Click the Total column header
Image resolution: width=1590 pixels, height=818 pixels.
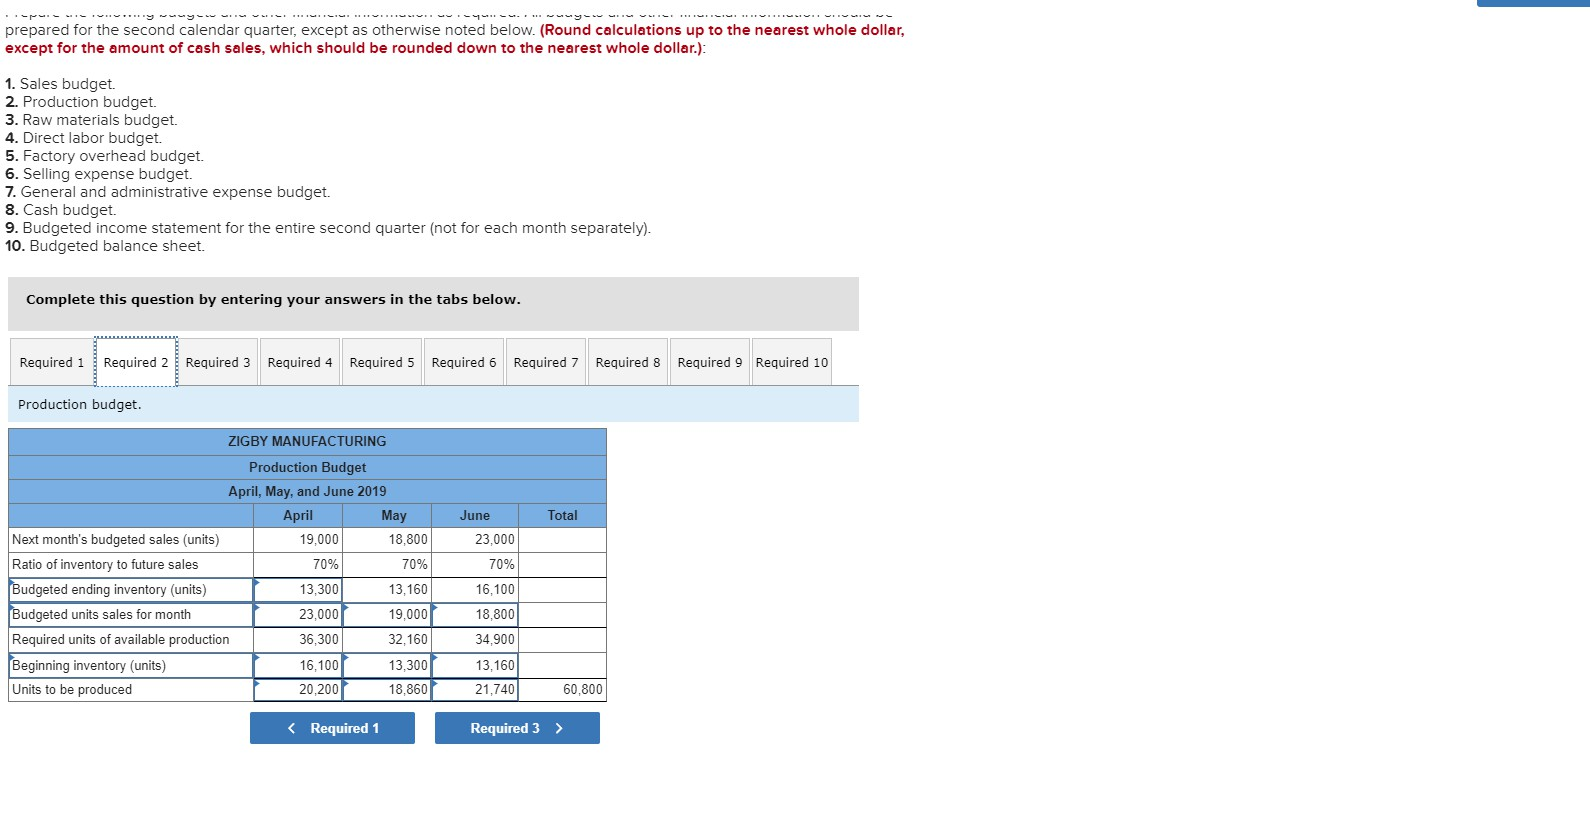point(563,515)
